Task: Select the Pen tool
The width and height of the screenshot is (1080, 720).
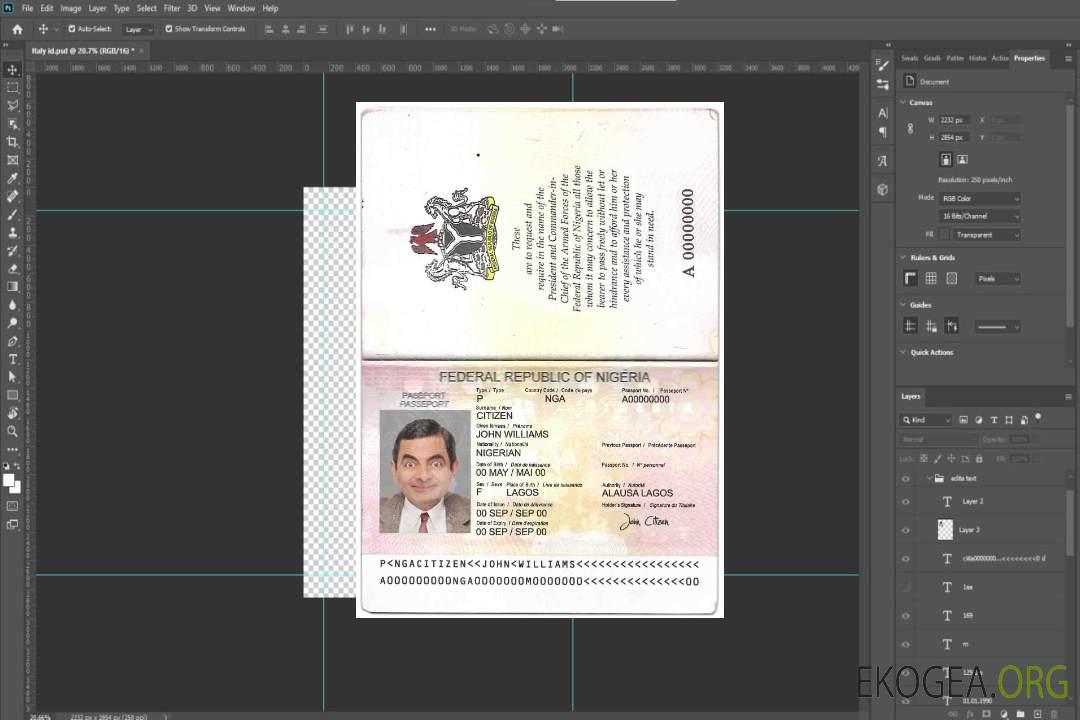Action: 12,341
